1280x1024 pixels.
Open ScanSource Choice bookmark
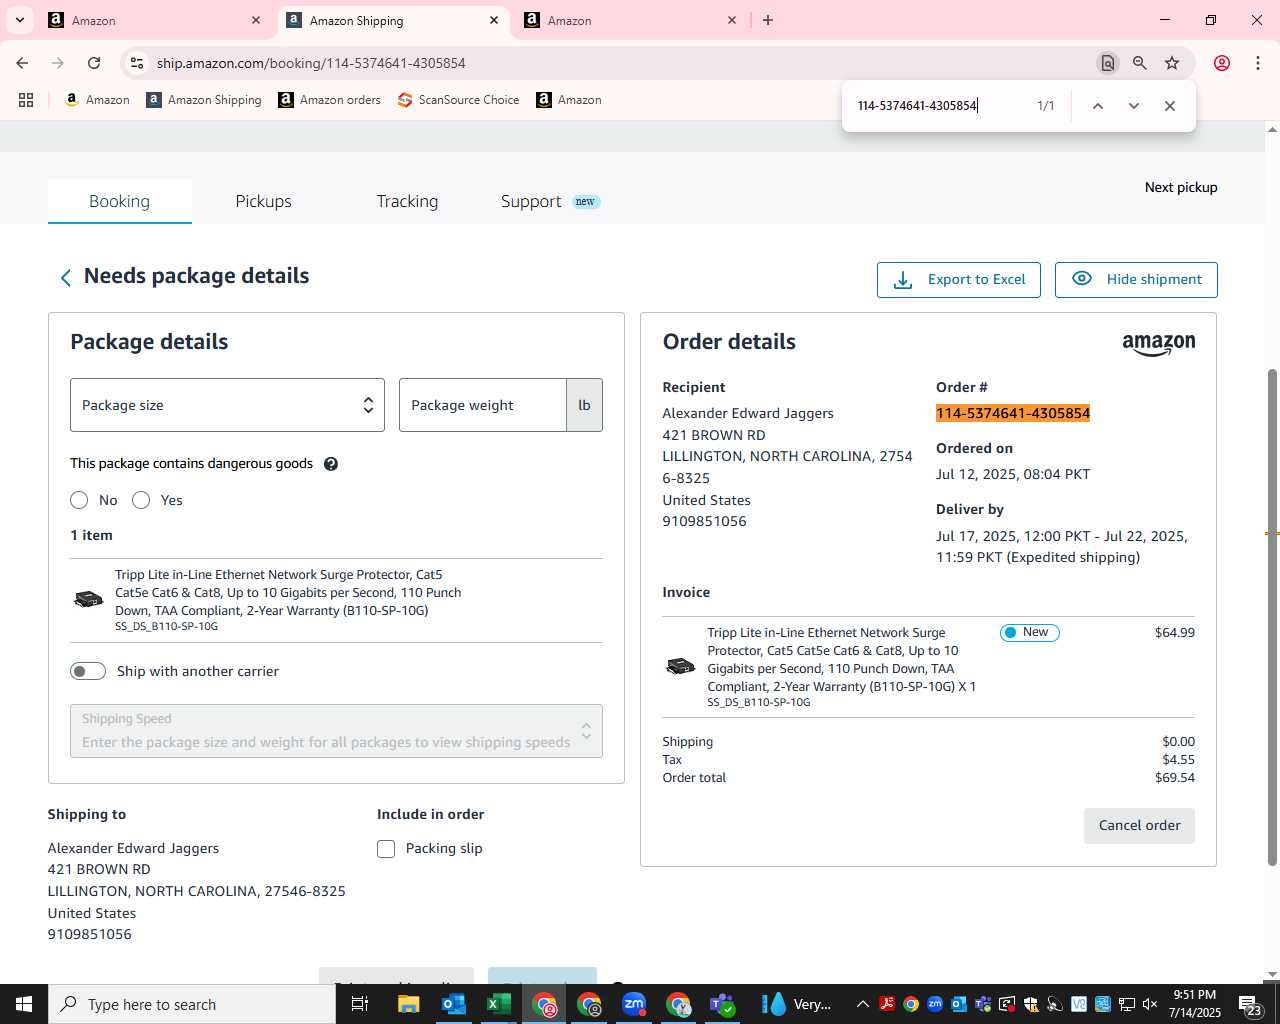tap(459, 100)
